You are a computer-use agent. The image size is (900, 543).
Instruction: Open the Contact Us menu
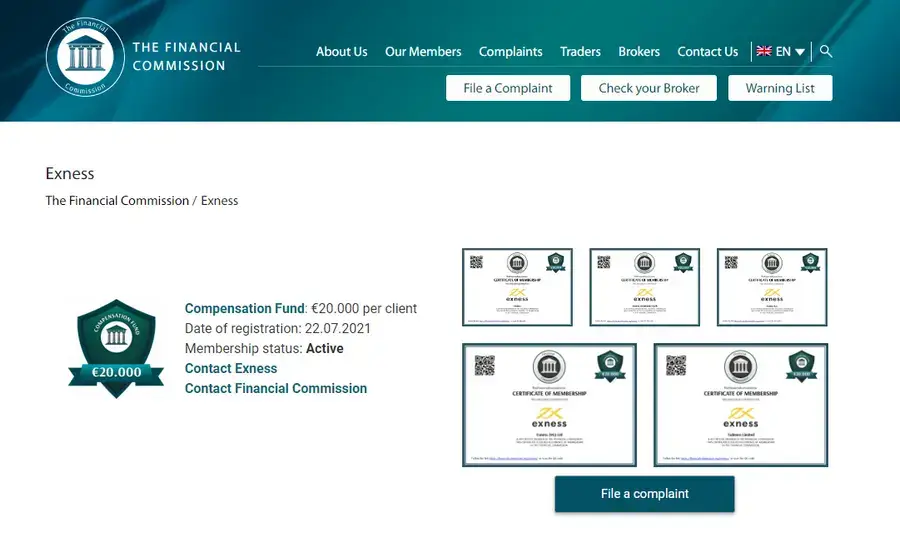[708, 52]
